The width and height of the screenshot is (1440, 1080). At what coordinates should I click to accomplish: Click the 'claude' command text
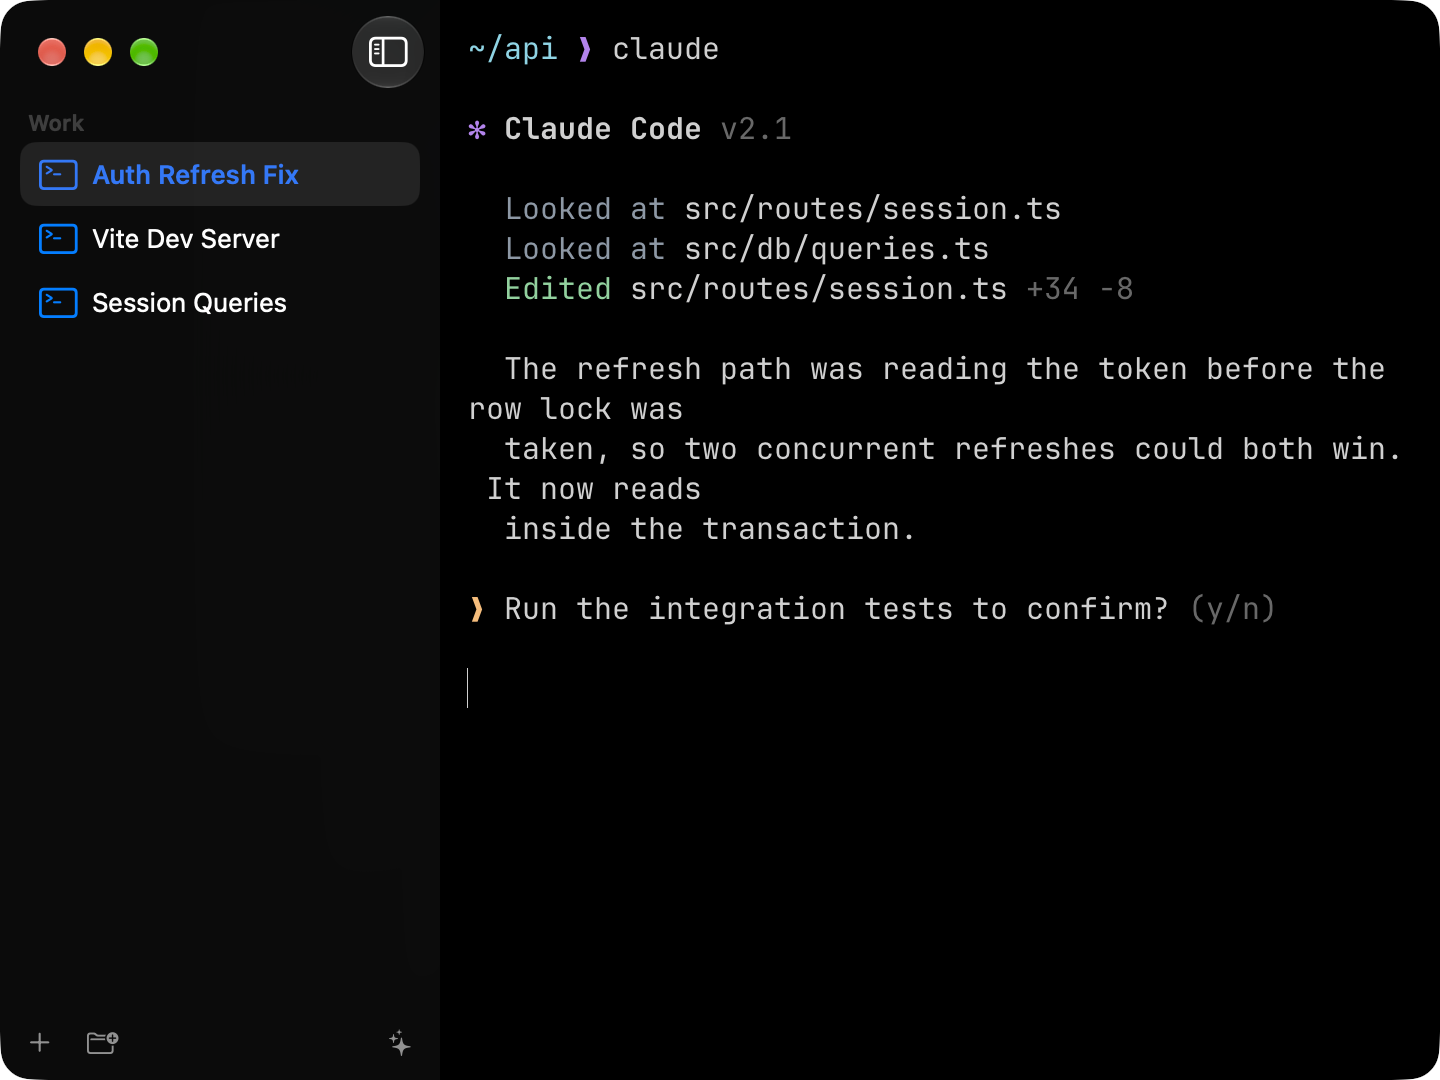click(x=665, y=49)
